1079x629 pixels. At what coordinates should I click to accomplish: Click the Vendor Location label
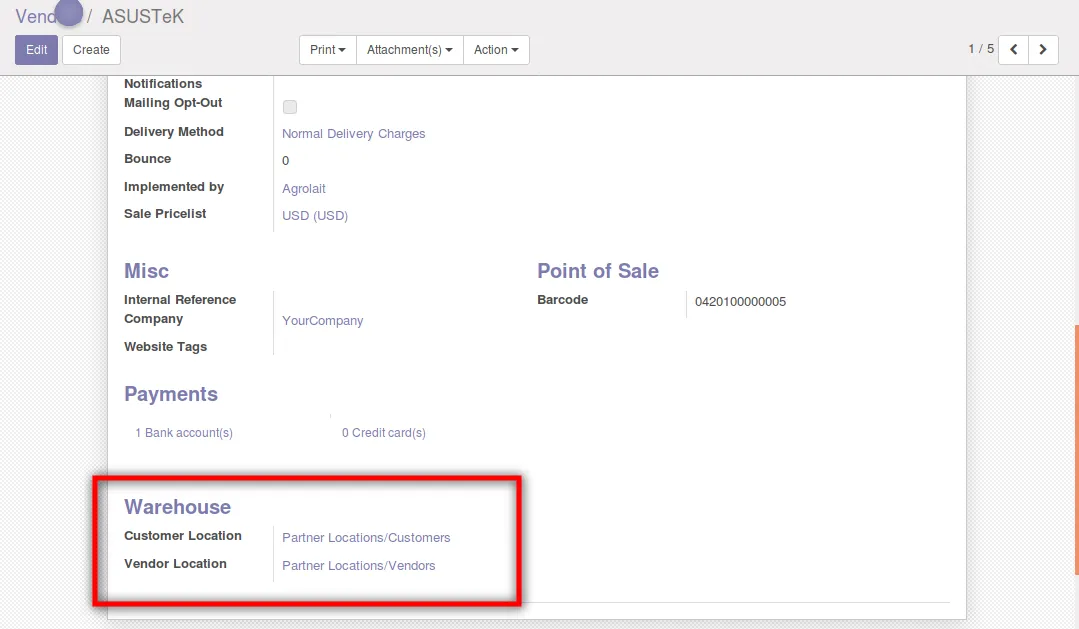click(x=175, y=564)
